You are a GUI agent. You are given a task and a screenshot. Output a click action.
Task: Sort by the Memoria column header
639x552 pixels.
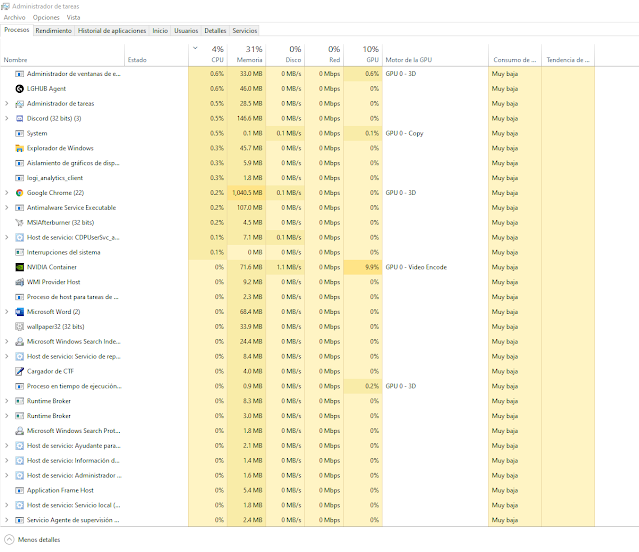(x=246, y=55)
